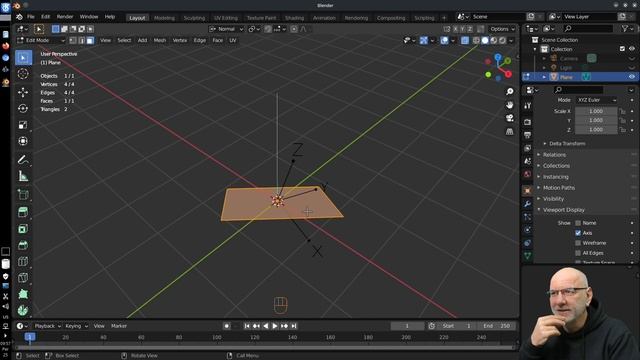Expand the Instancing panel
Viewport: 640px width, 360px height.
pos(555,177)
